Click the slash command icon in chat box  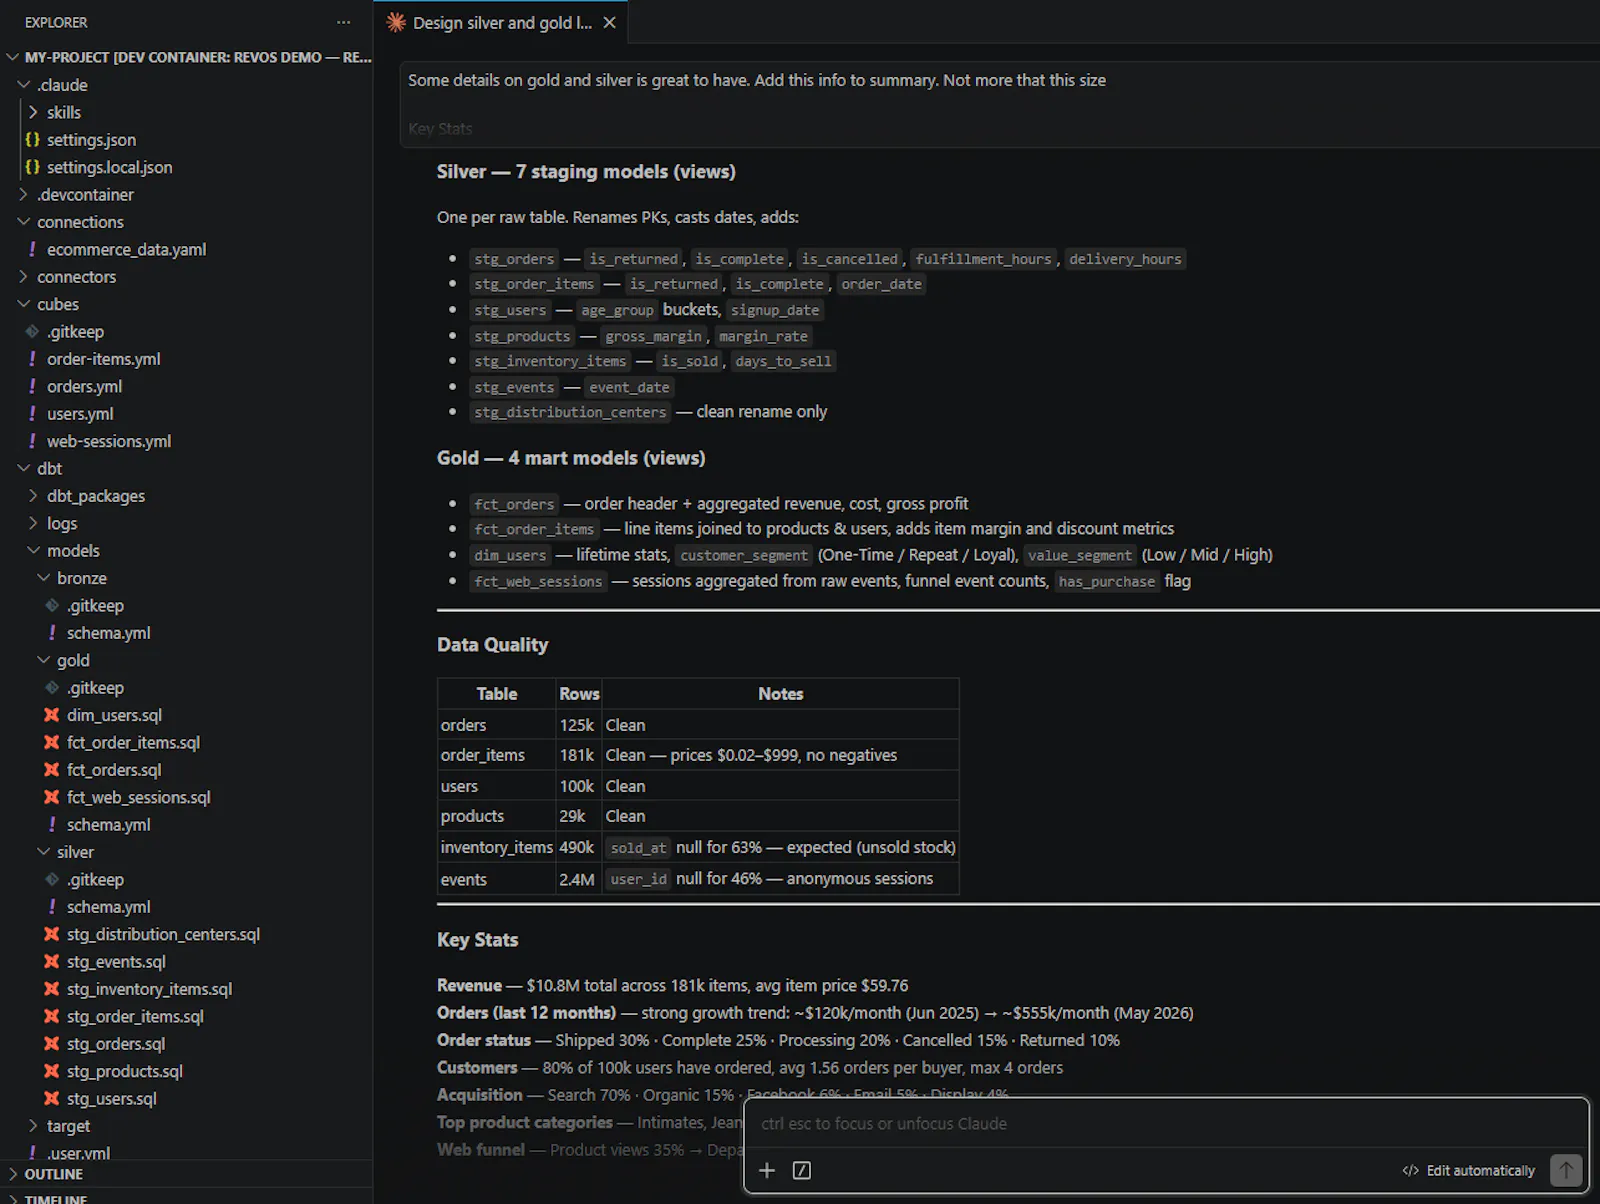(x=802, y=1170)
